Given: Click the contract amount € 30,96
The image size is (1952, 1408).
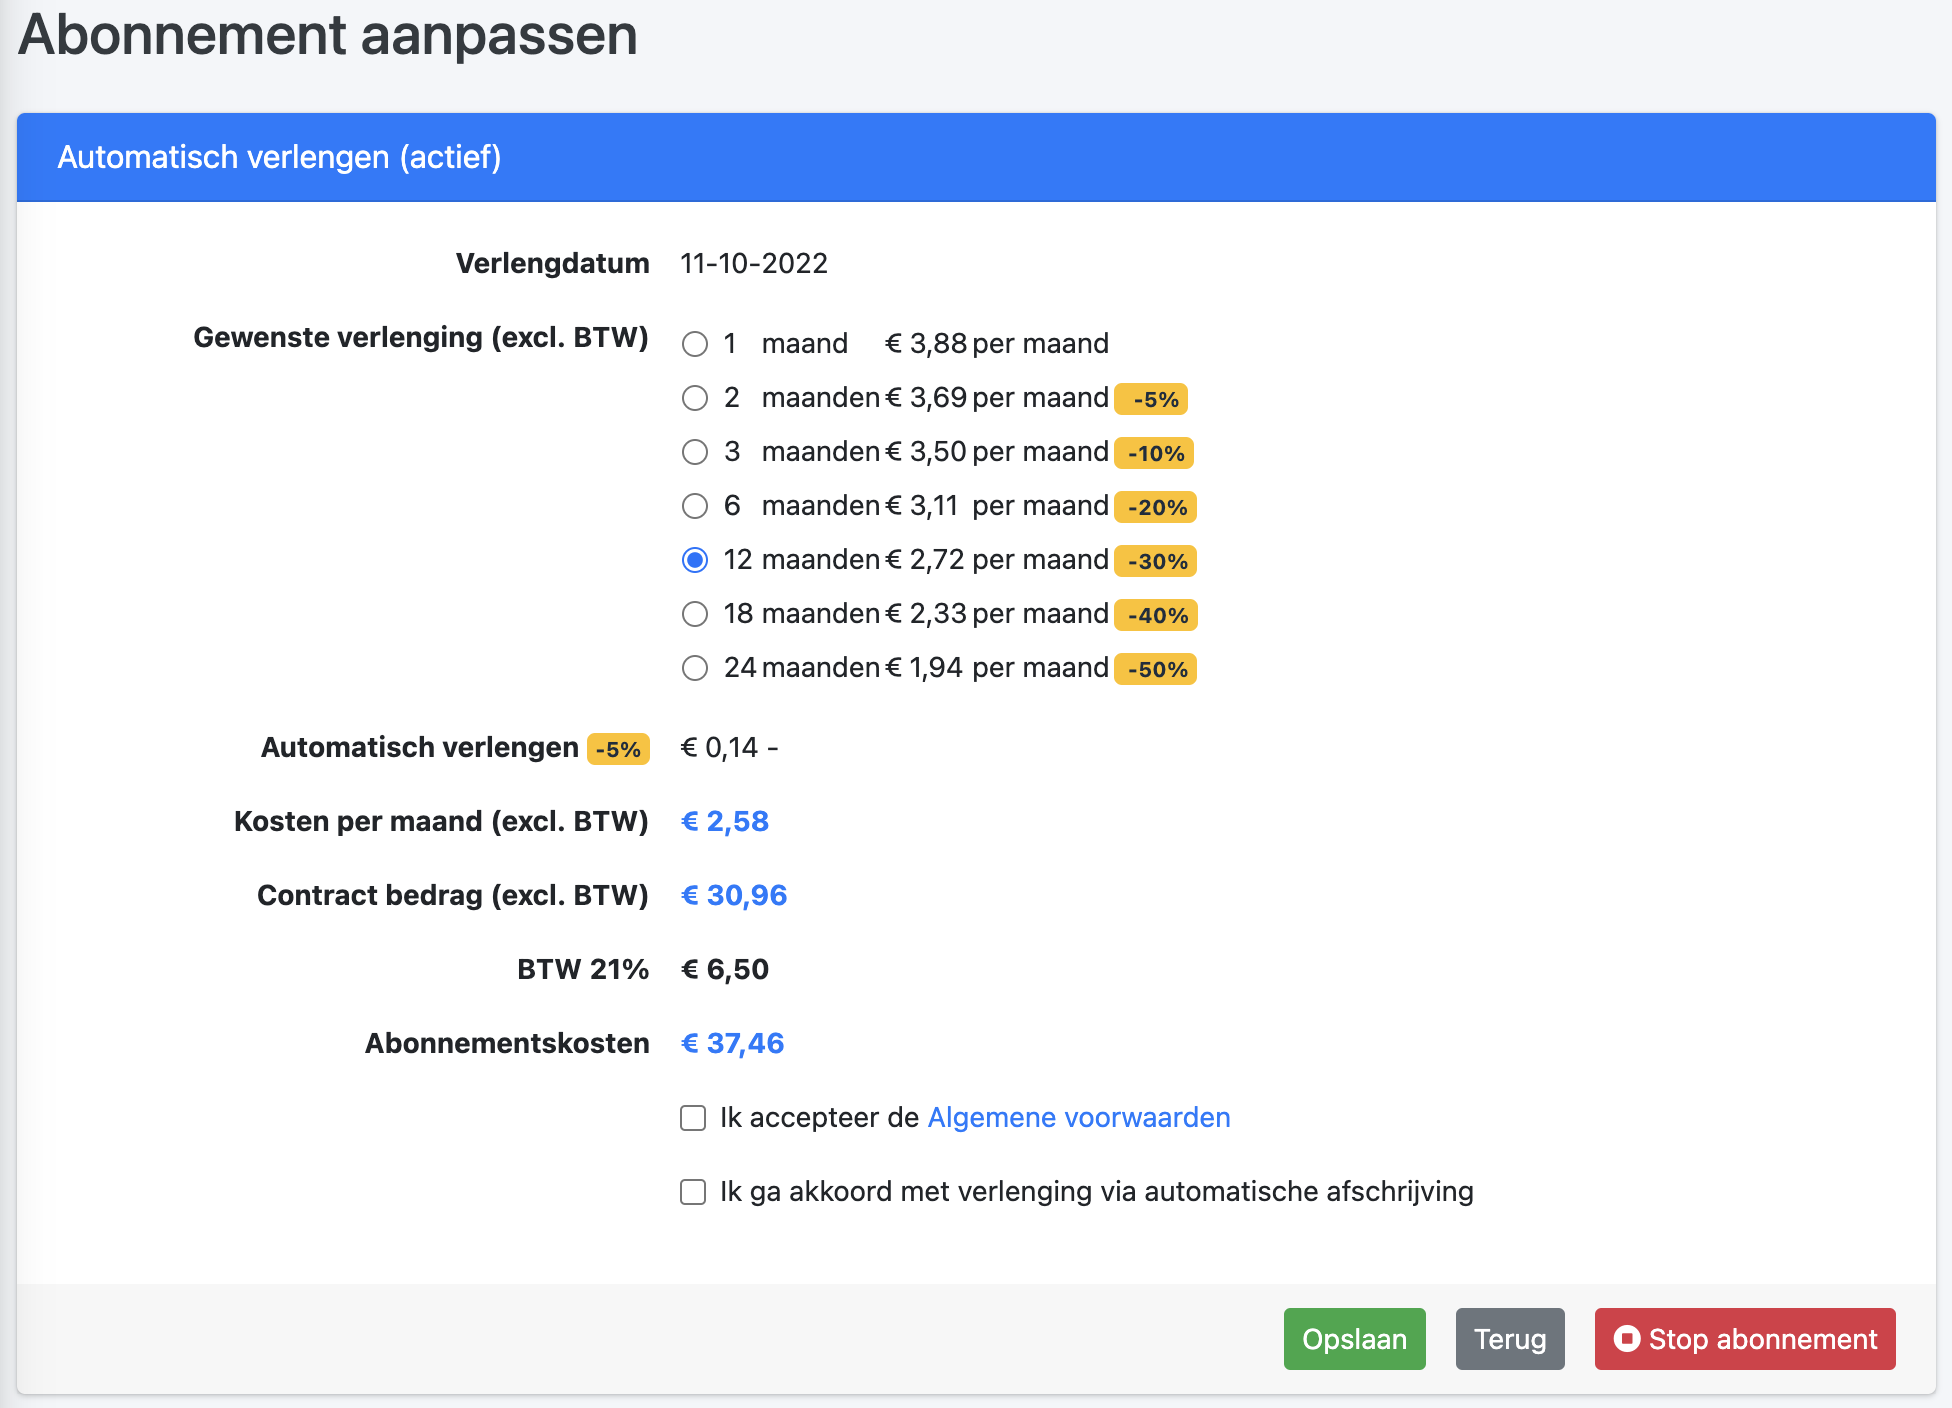Looking at the screenshot, I should [734, 895].
